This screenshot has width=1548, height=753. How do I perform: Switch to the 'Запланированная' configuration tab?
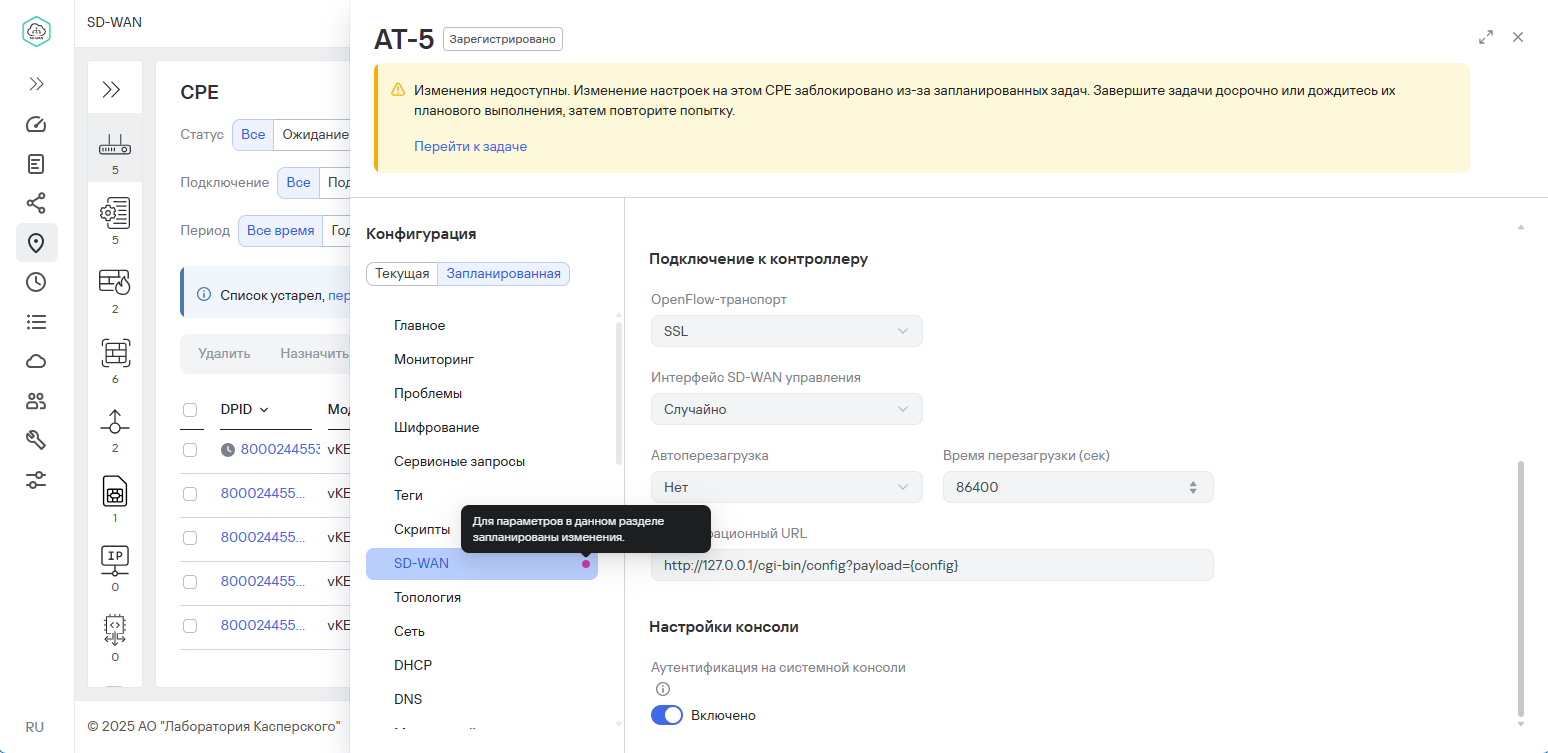tap(503, 274)
